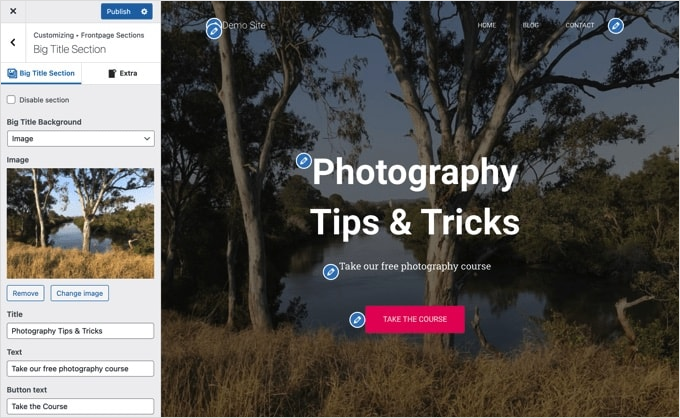Click the background image thumbnail preview
This screenshot has height=418, width=680.
click(x=80, y=223)
